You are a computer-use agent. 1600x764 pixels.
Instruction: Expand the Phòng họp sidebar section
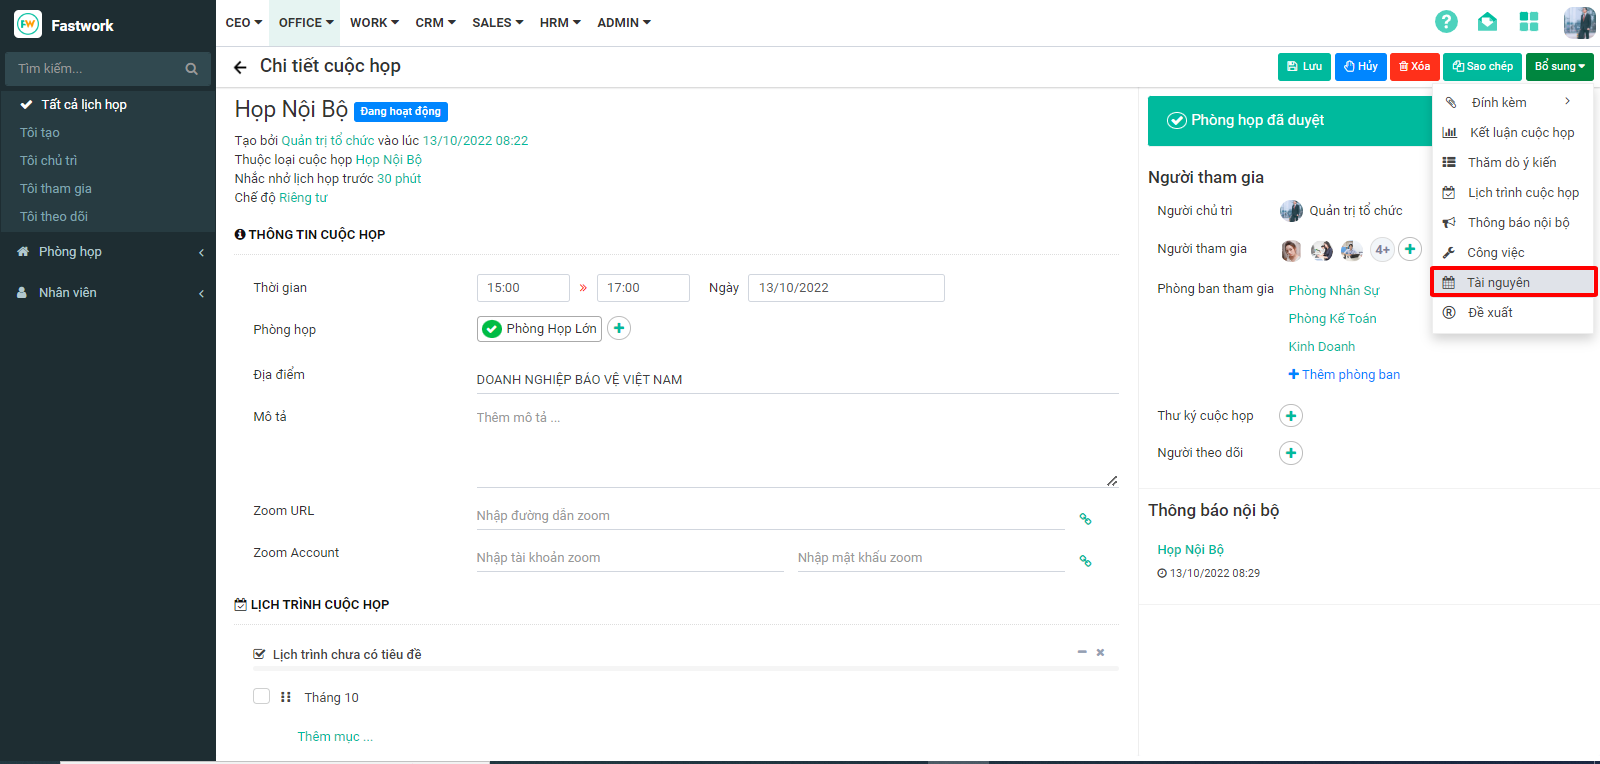pyautogui.click(x=108, y=252)
